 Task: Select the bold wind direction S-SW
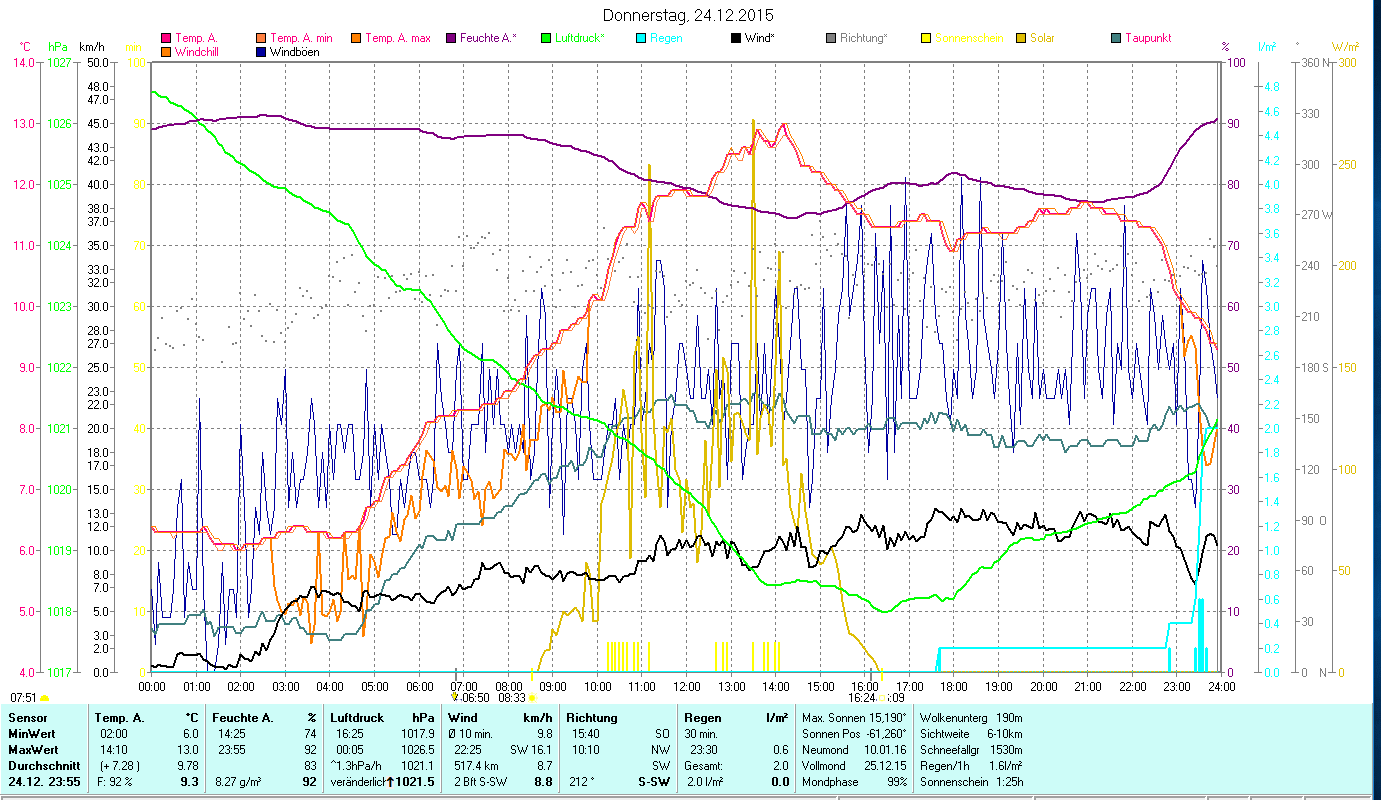(x=653, y=782)
